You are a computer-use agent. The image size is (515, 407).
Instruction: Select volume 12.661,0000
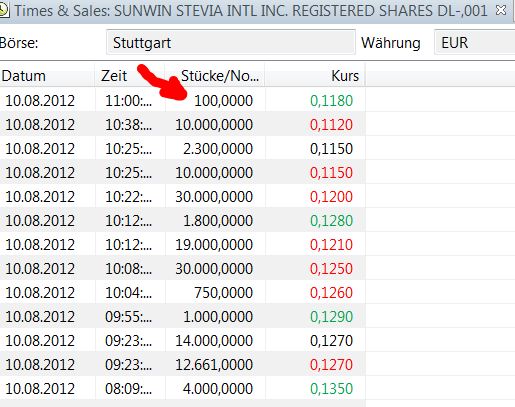click(x=214, y=365)
